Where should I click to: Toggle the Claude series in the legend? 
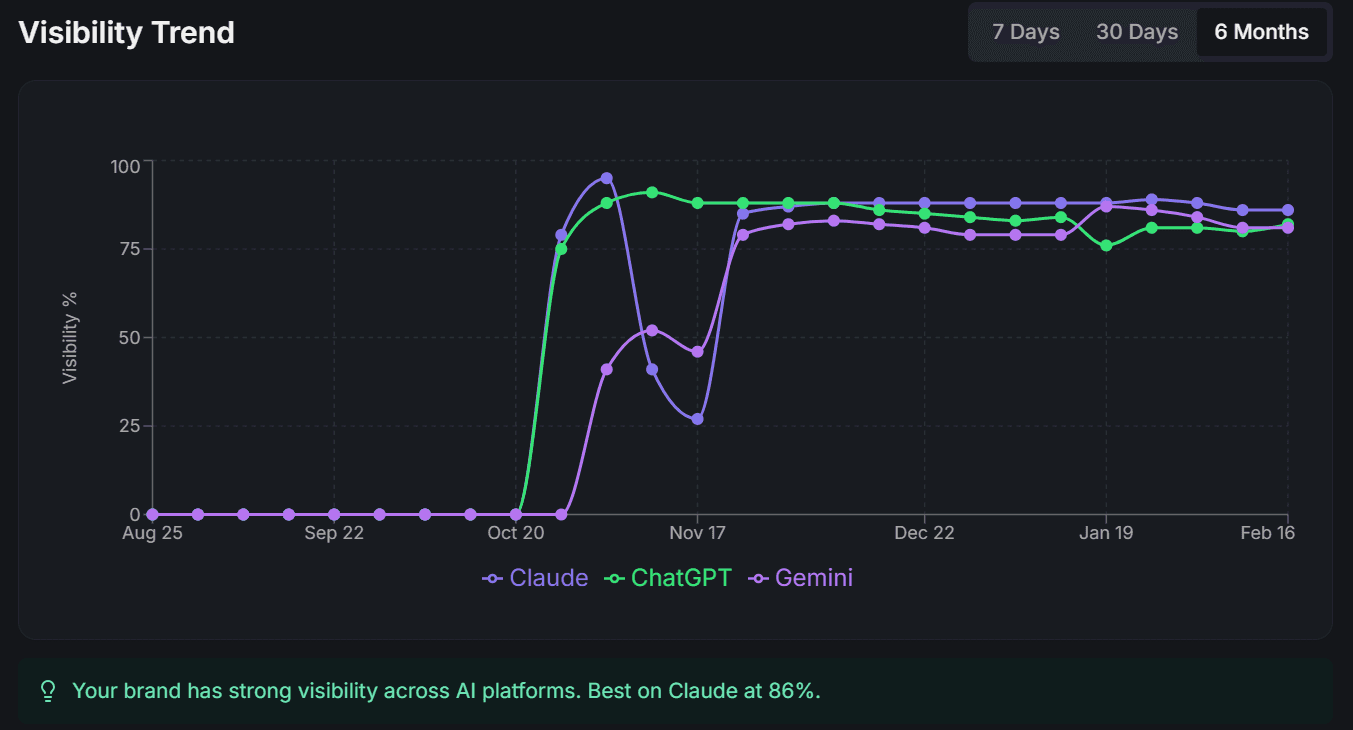pyautogui.click(x=548, y=577)
